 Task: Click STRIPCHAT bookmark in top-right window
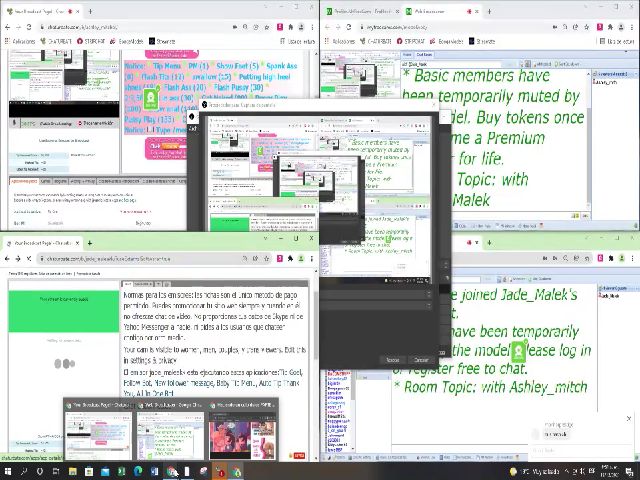[411, 41]
